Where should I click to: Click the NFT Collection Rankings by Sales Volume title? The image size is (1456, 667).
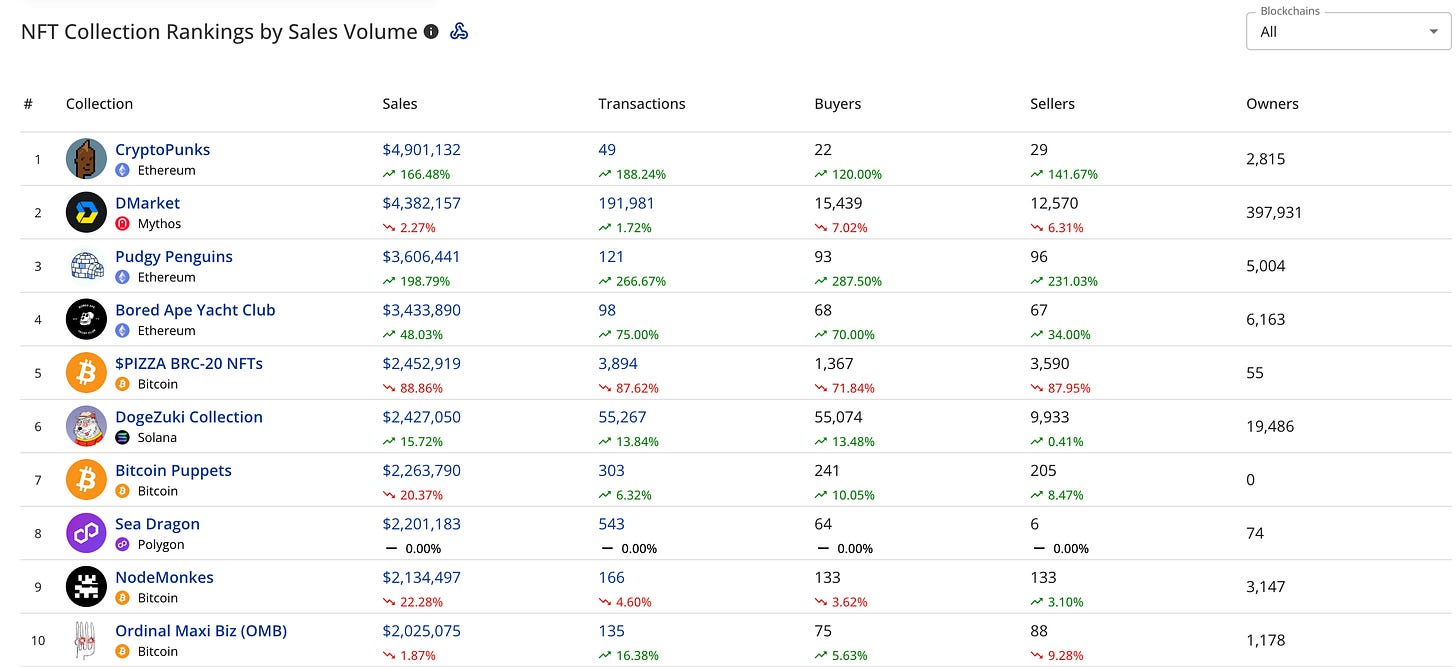click(219, 31)
